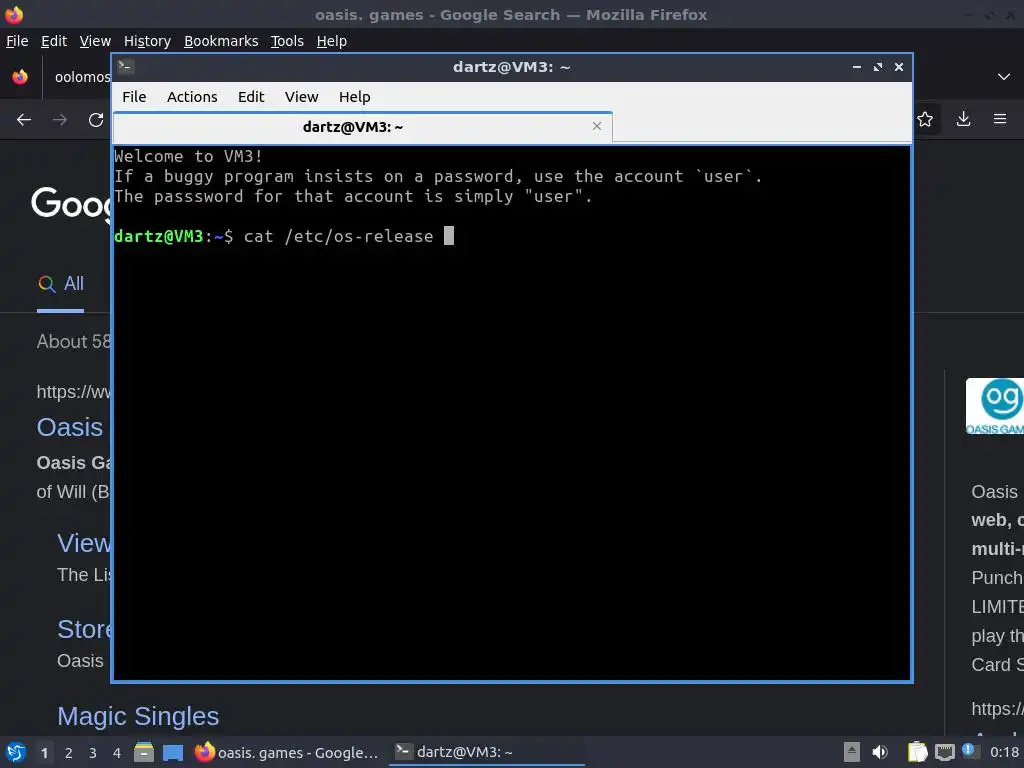
Task: Click the terminal icon in the window title bar
Action: (x=126, y=67)
